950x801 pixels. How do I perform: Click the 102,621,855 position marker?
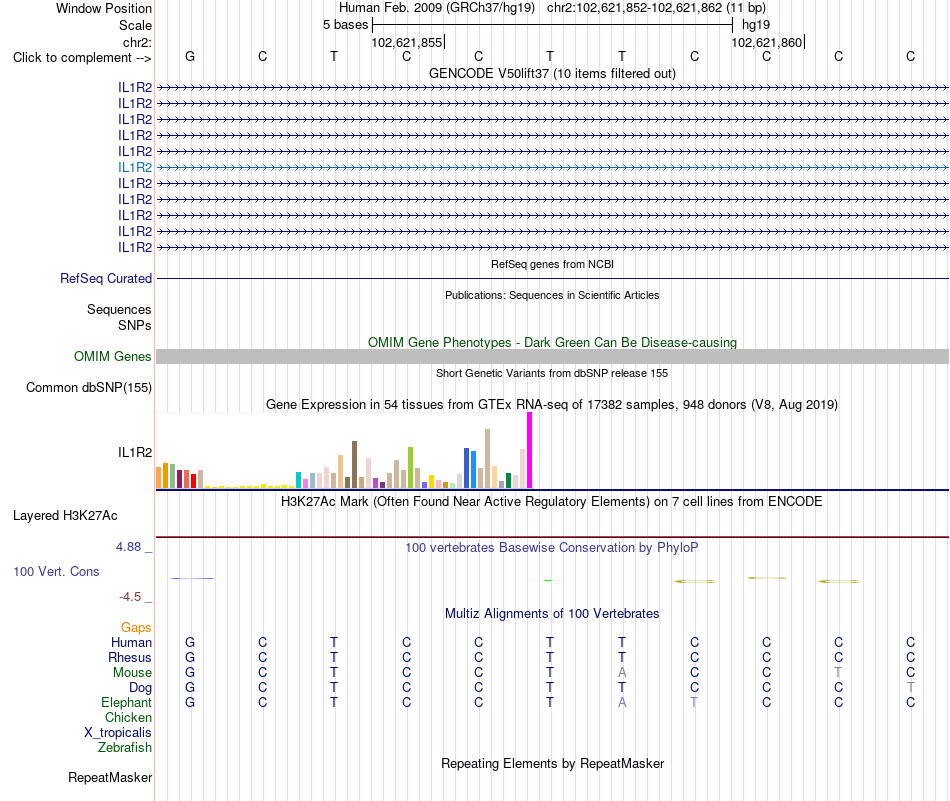point(407,42)
